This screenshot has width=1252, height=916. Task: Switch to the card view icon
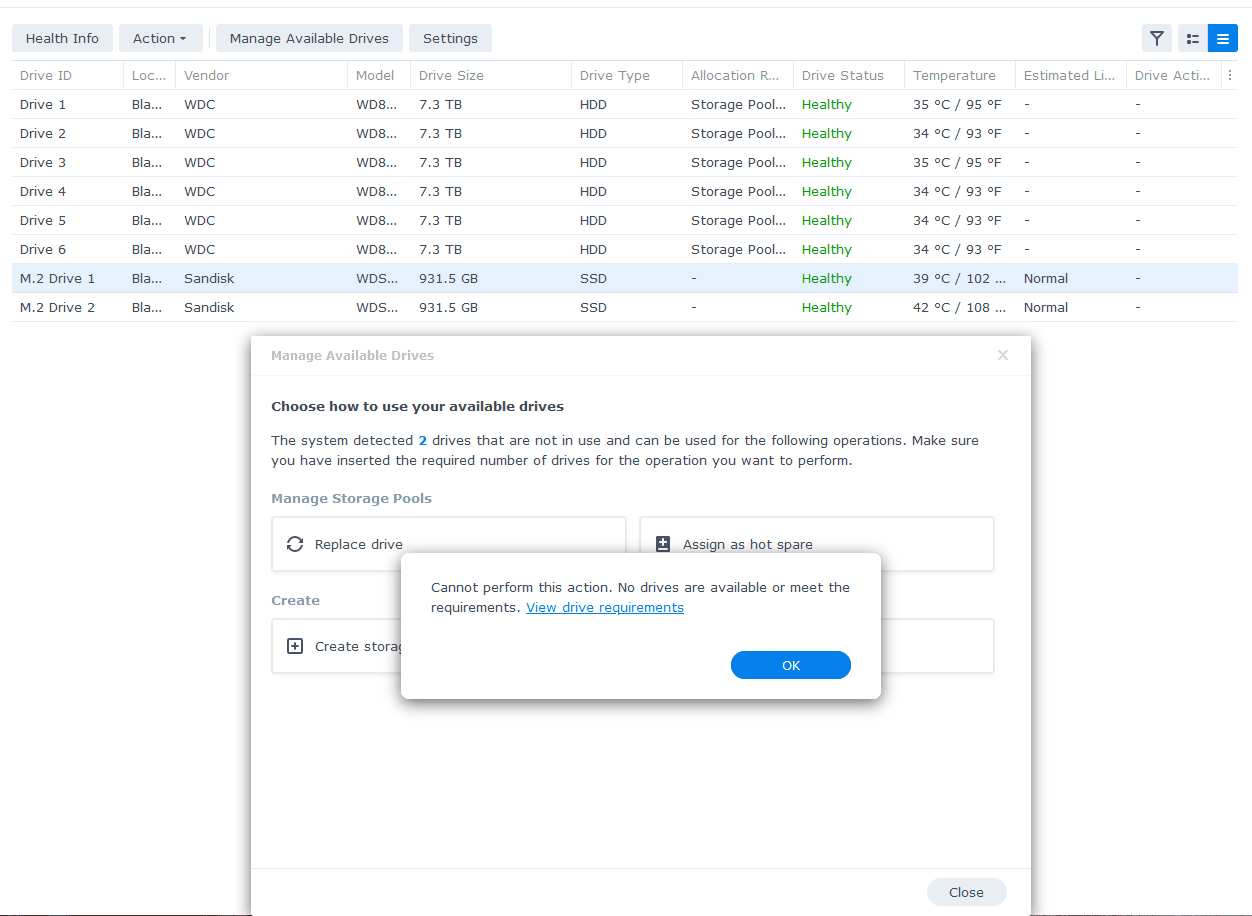[1193, 38]
